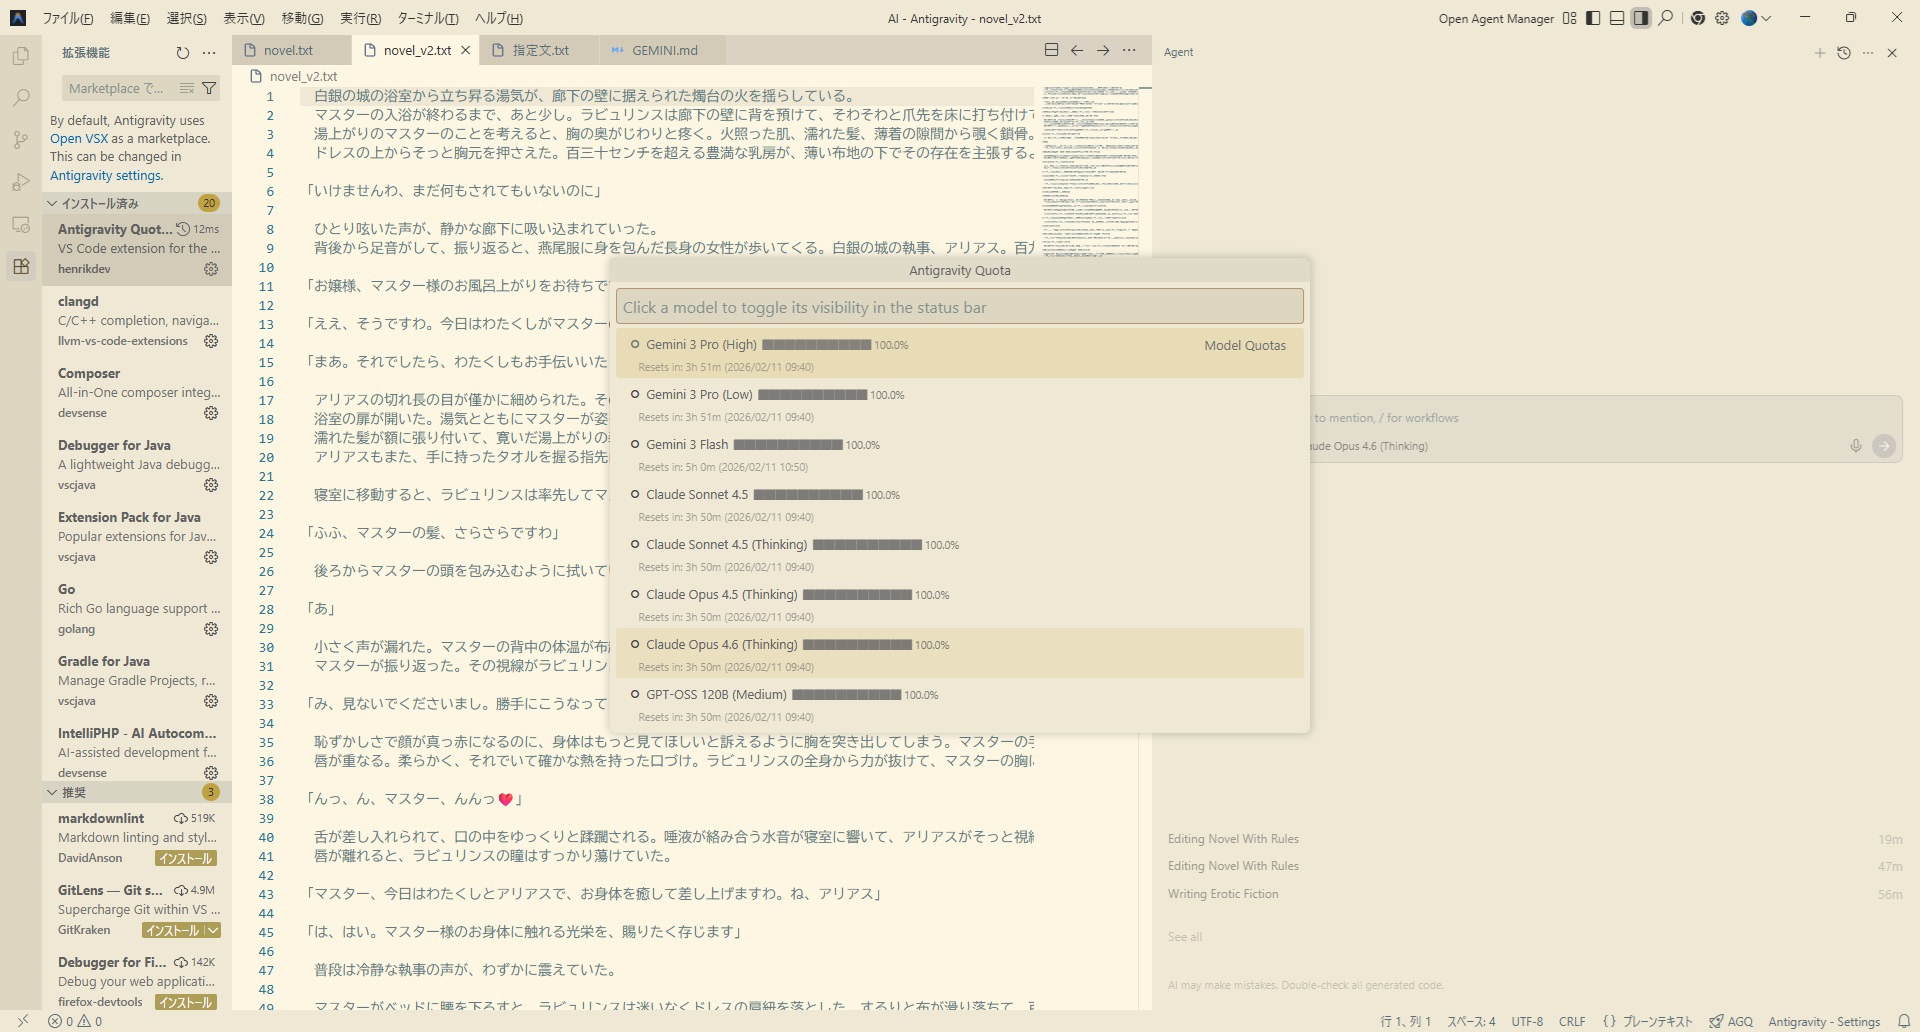Switch to the GEMINI.md tab
The width and height of the screenshot is (1920, 1032).
[663, 50]
